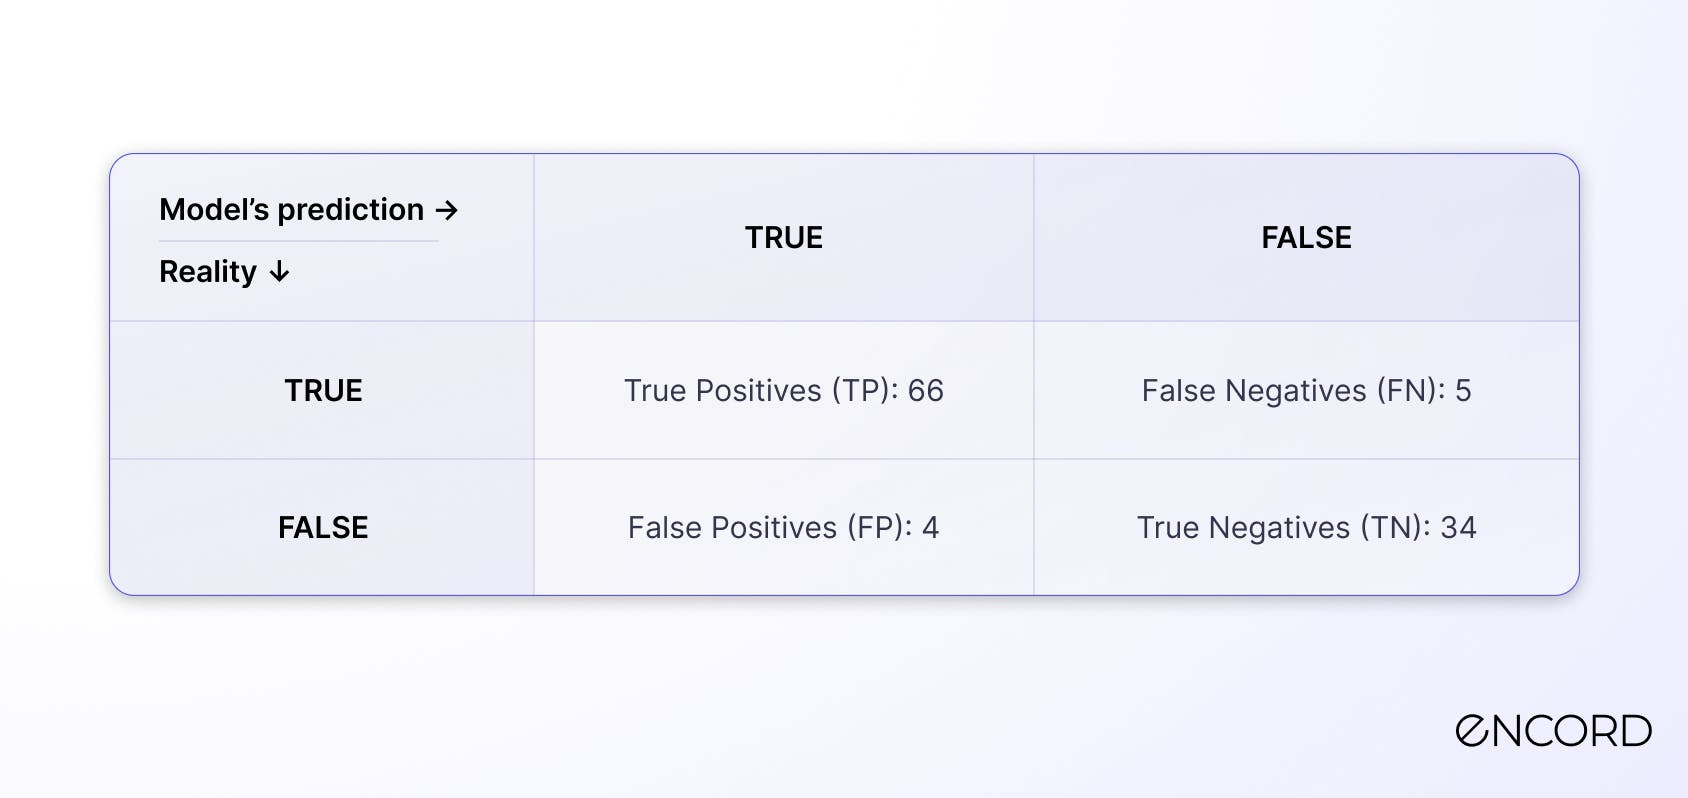Screen dimensions: 1688x798
Task: Click the false positives count 4
Action: (931, 528)
